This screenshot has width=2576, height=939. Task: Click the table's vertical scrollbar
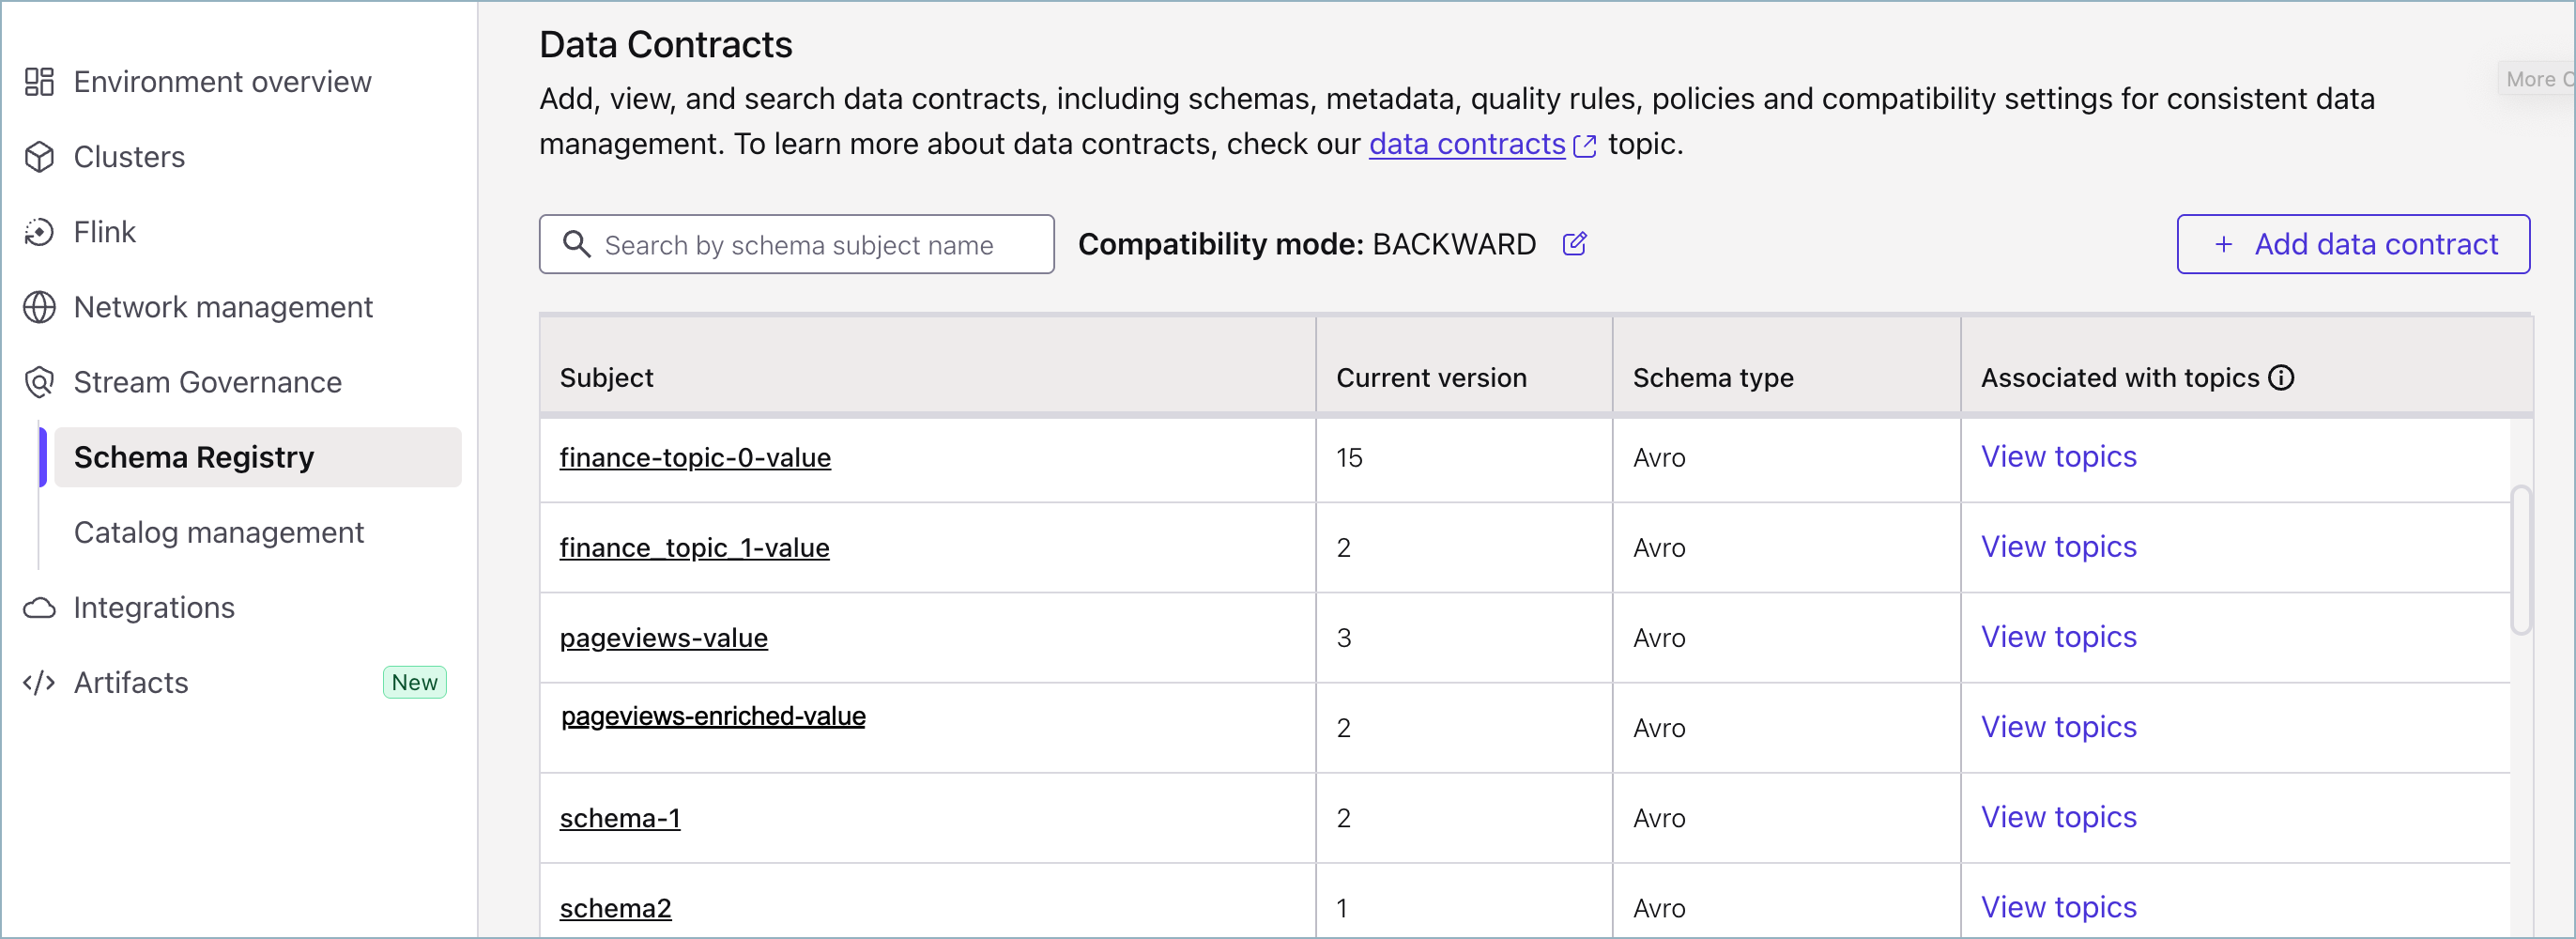[x=2520, y=560]
